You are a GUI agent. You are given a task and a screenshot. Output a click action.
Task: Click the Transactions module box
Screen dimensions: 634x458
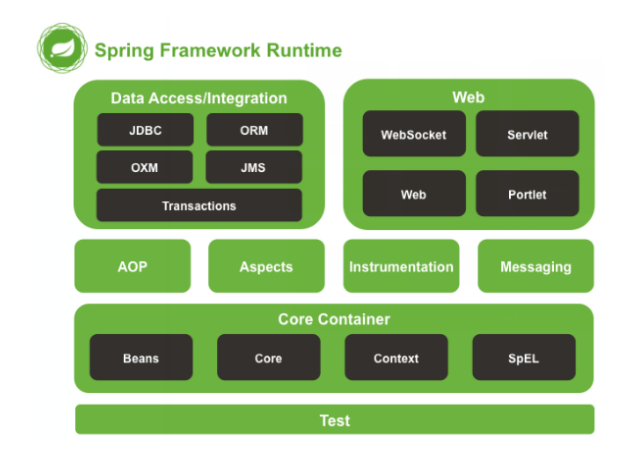199,205
